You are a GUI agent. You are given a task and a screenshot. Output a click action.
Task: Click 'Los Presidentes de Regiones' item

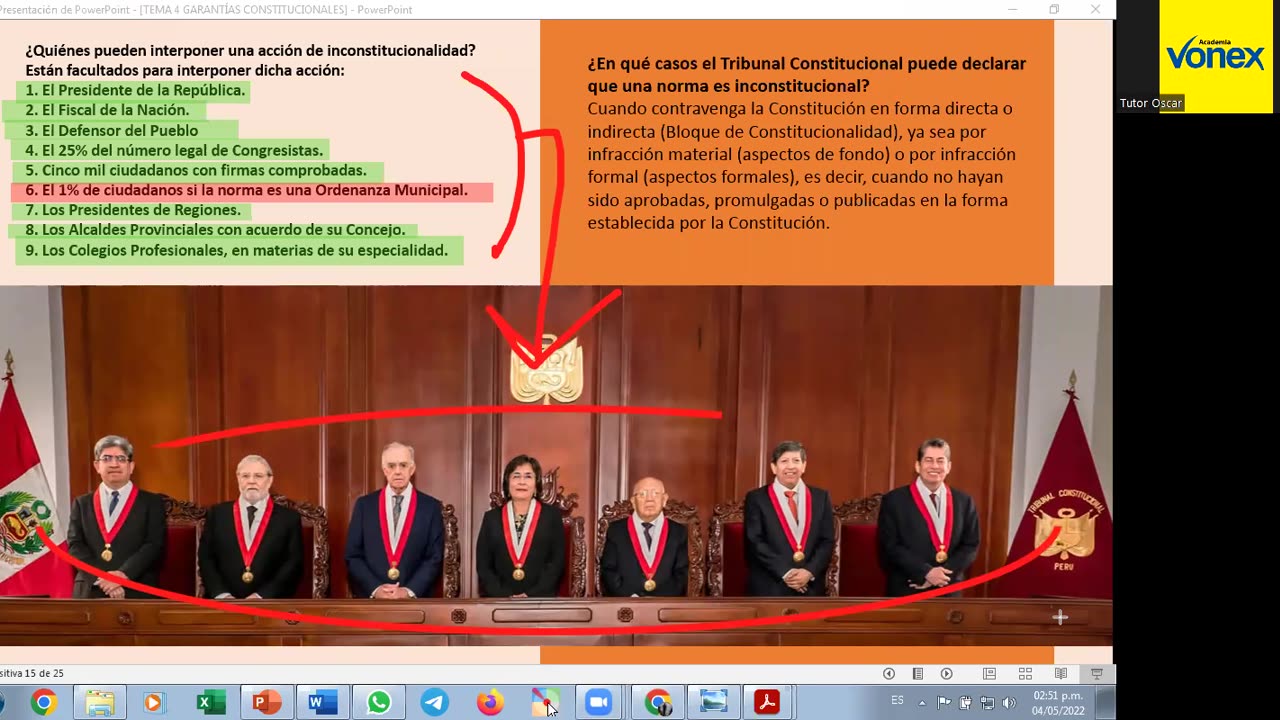(x=134, y=210)
